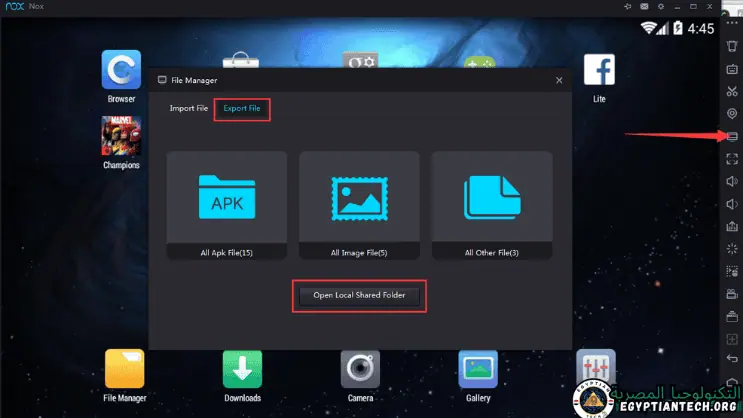Open the All Apk File(15) tile
Viewport: 743px width, 418px height.
[x=227, y=205]
